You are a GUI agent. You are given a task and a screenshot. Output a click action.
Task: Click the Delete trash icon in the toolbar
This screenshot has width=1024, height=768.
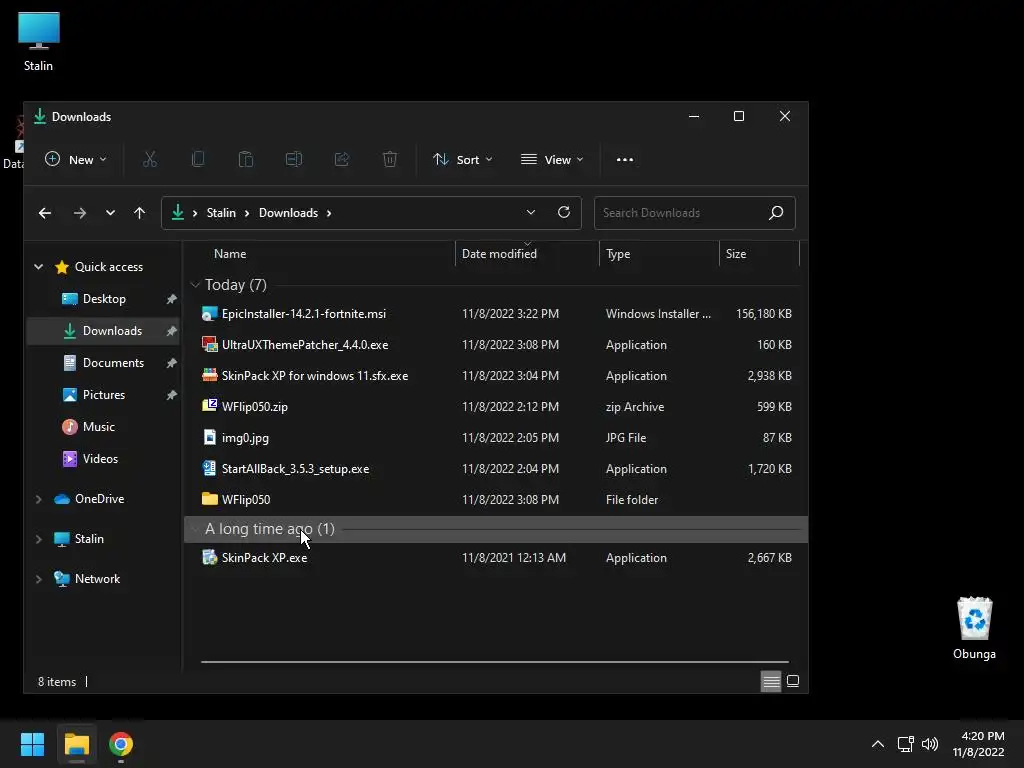click(390, 159)
